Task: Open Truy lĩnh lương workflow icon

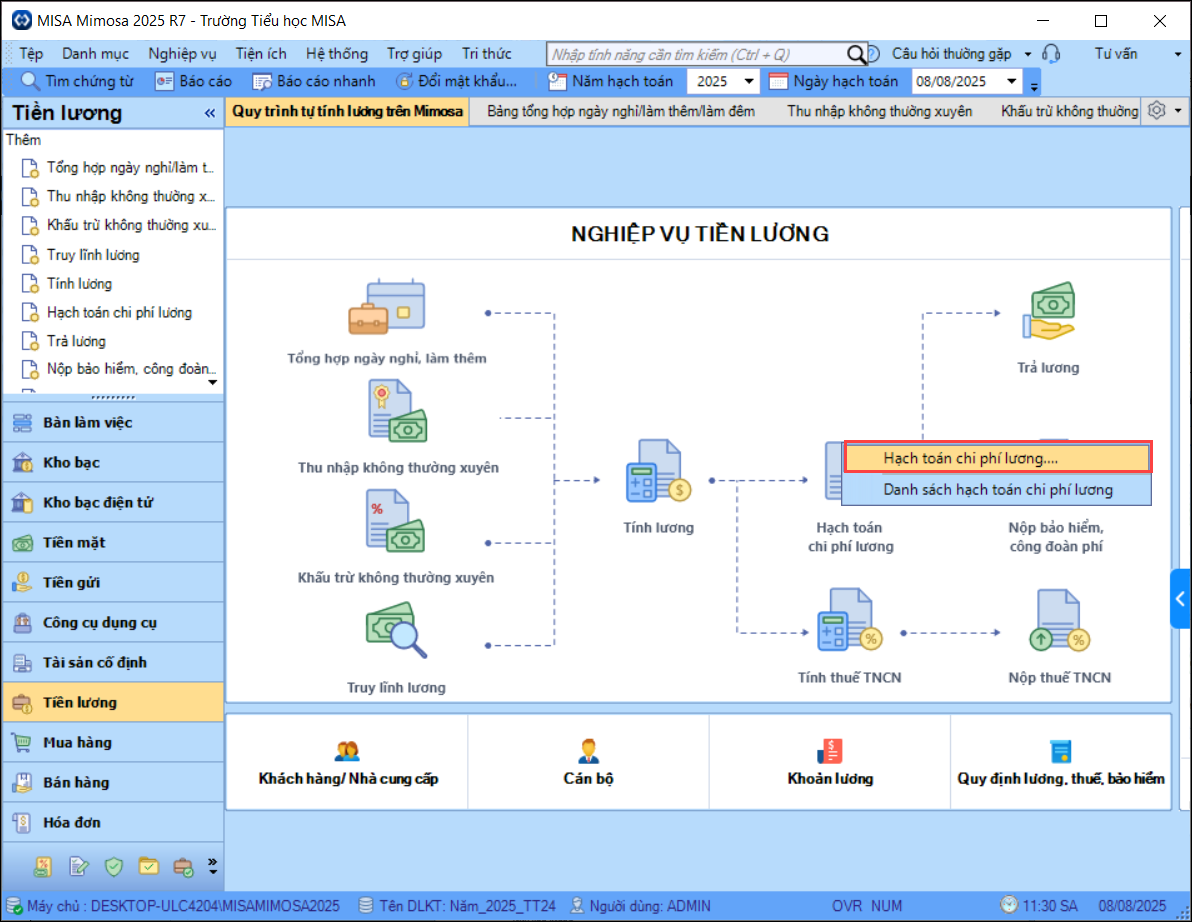Action: coord(396,630)
